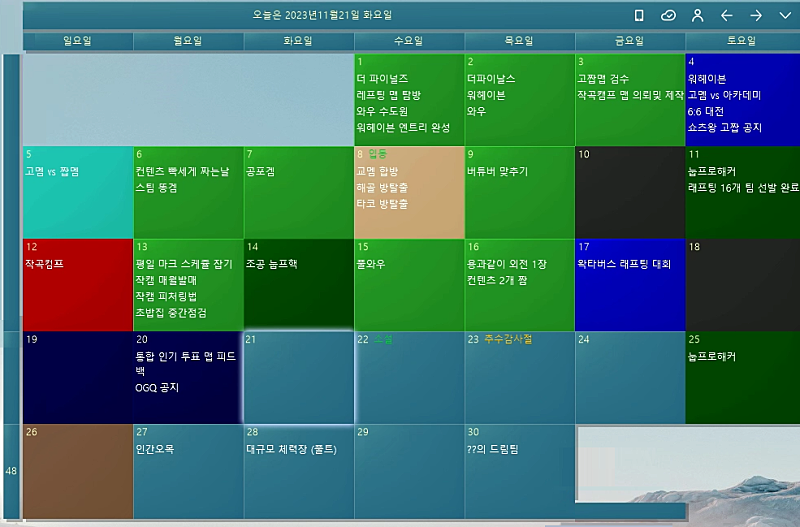
Task: Select the black day cell 10
Action: [x=630, y=192]
